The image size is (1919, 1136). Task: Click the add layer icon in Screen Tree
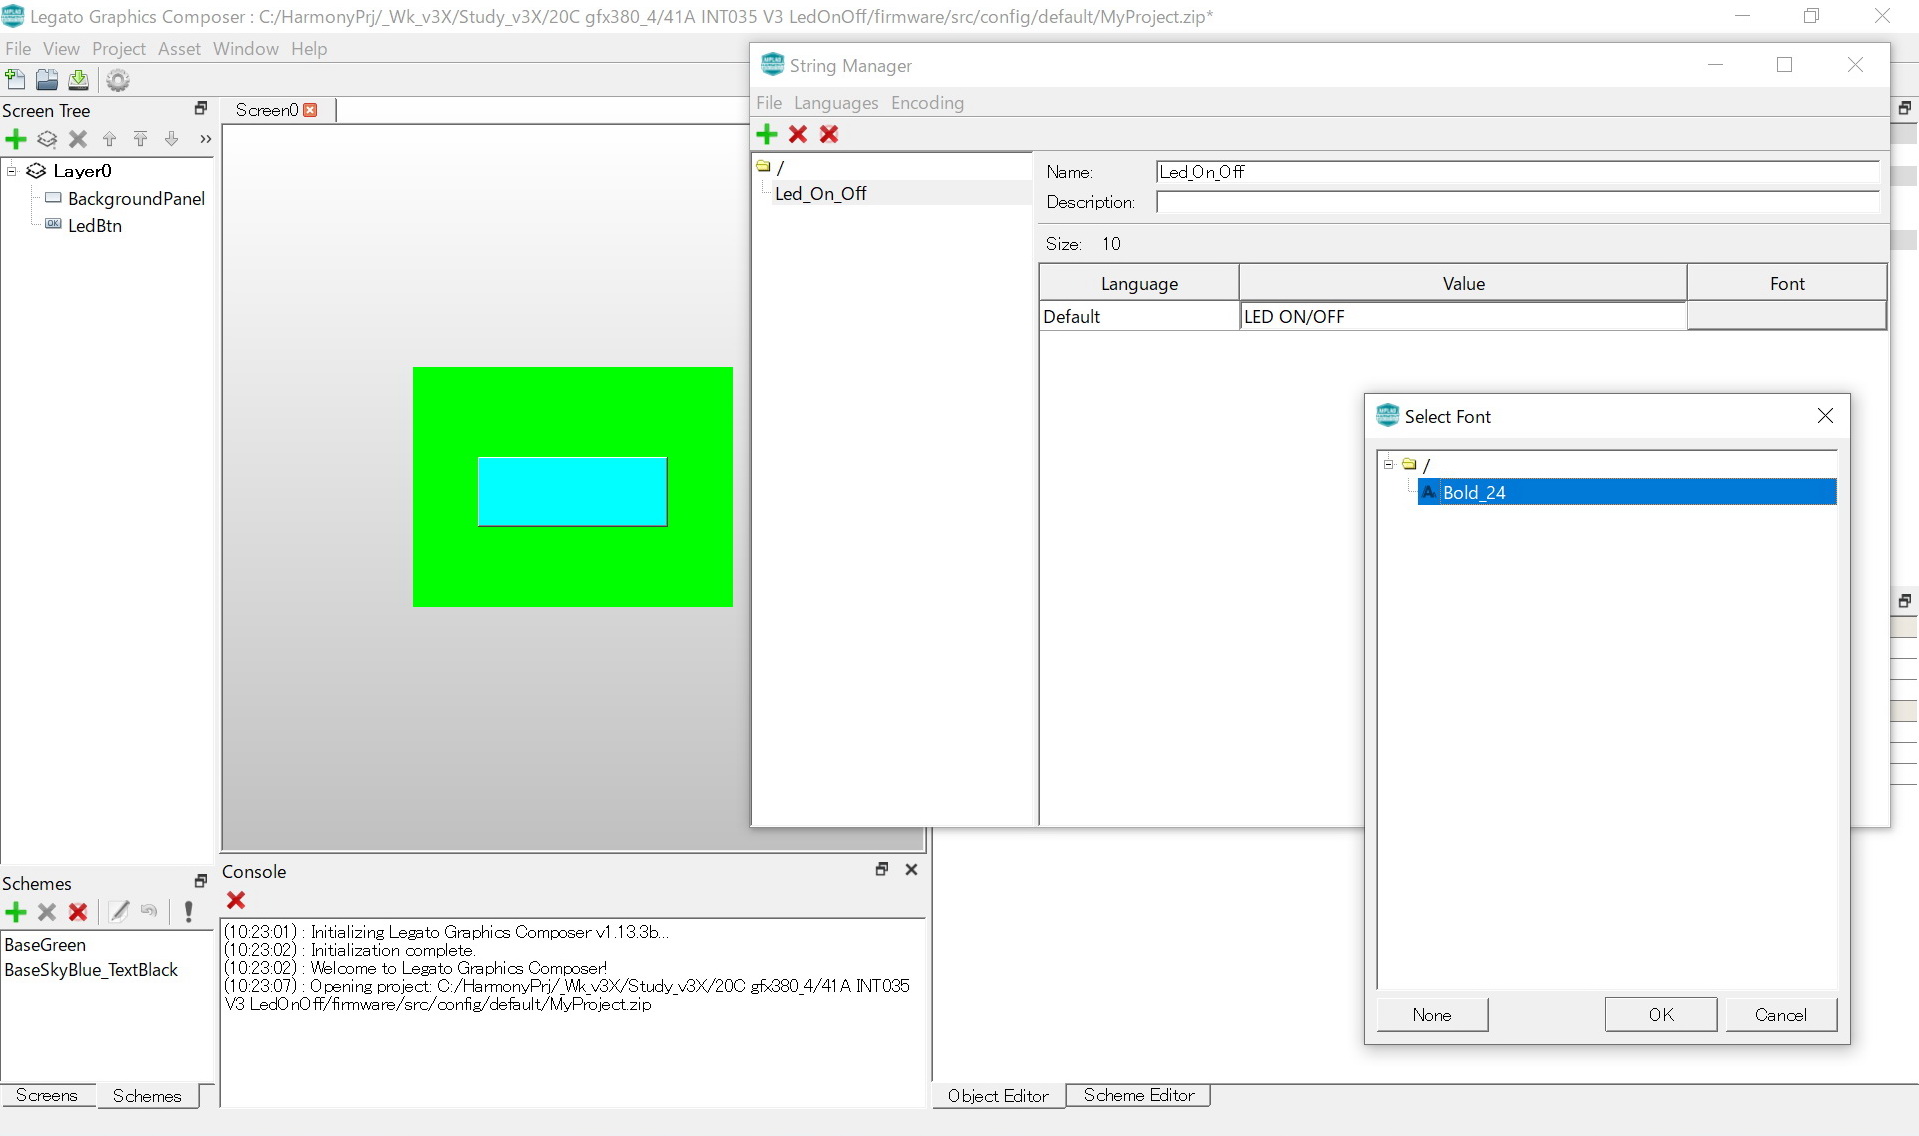[47, 139]
